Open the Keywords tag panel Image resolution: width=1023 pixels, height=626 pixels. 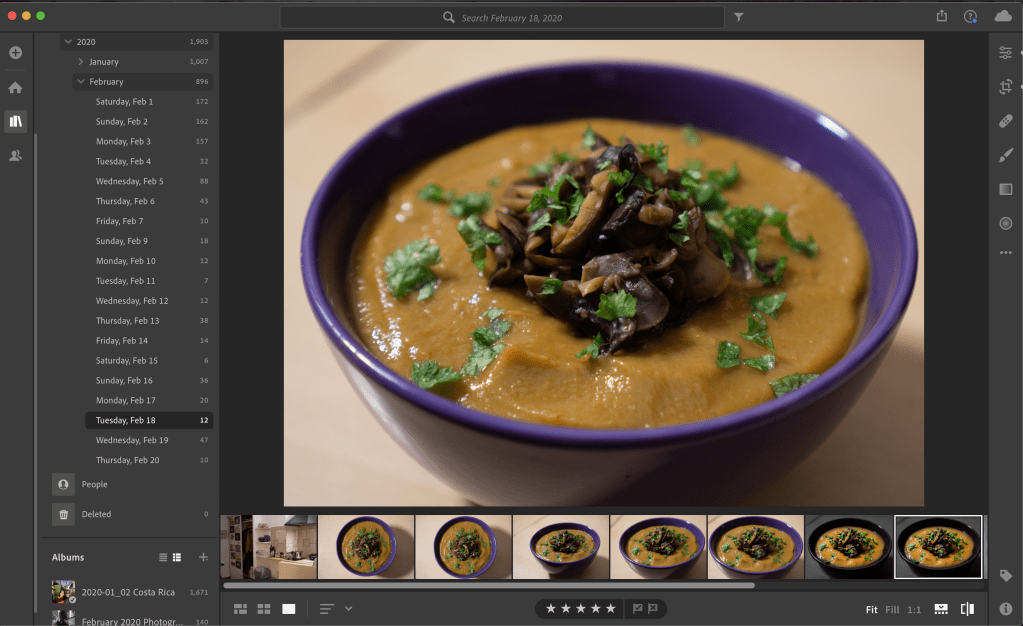pyautogui.click(x=1006, y=575)
